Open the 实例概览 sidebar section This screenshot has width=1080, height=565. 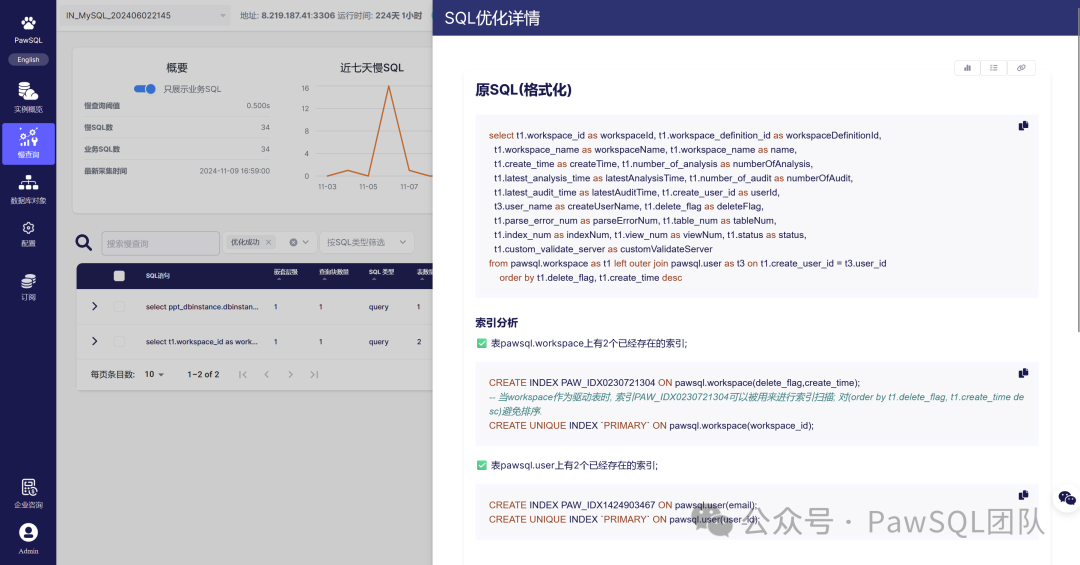28,97
